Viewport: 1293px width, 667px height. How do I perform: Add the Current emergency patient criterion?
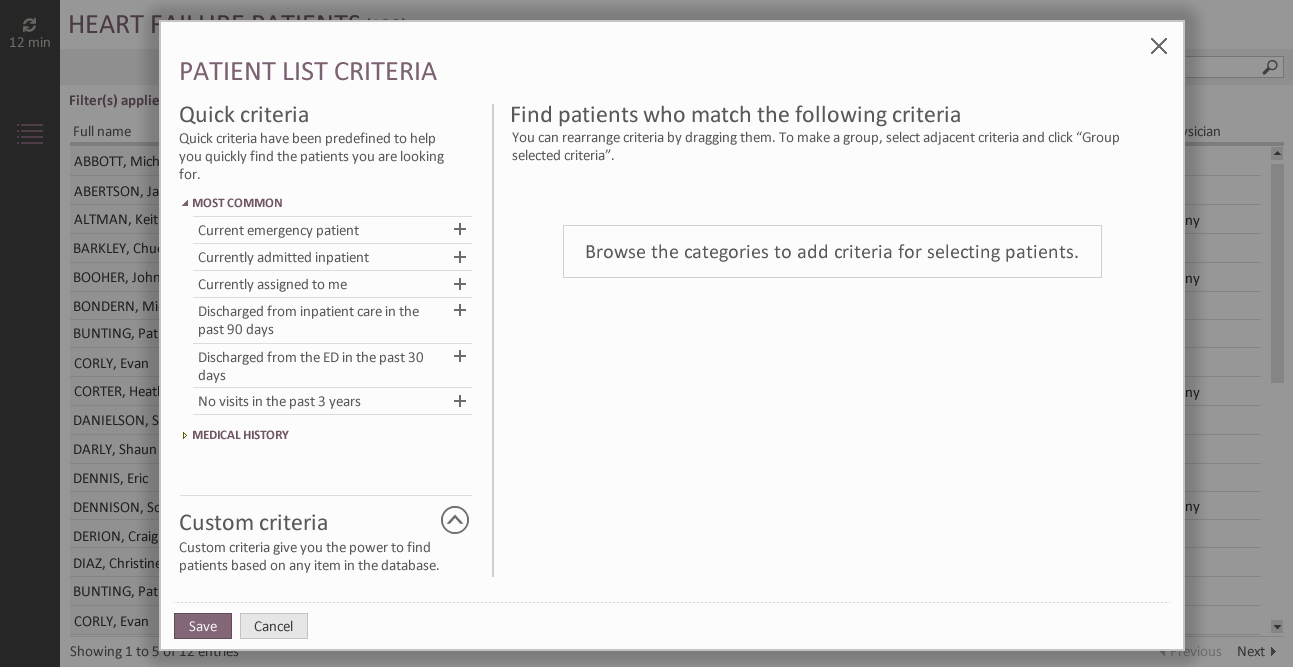coord(460,230)
